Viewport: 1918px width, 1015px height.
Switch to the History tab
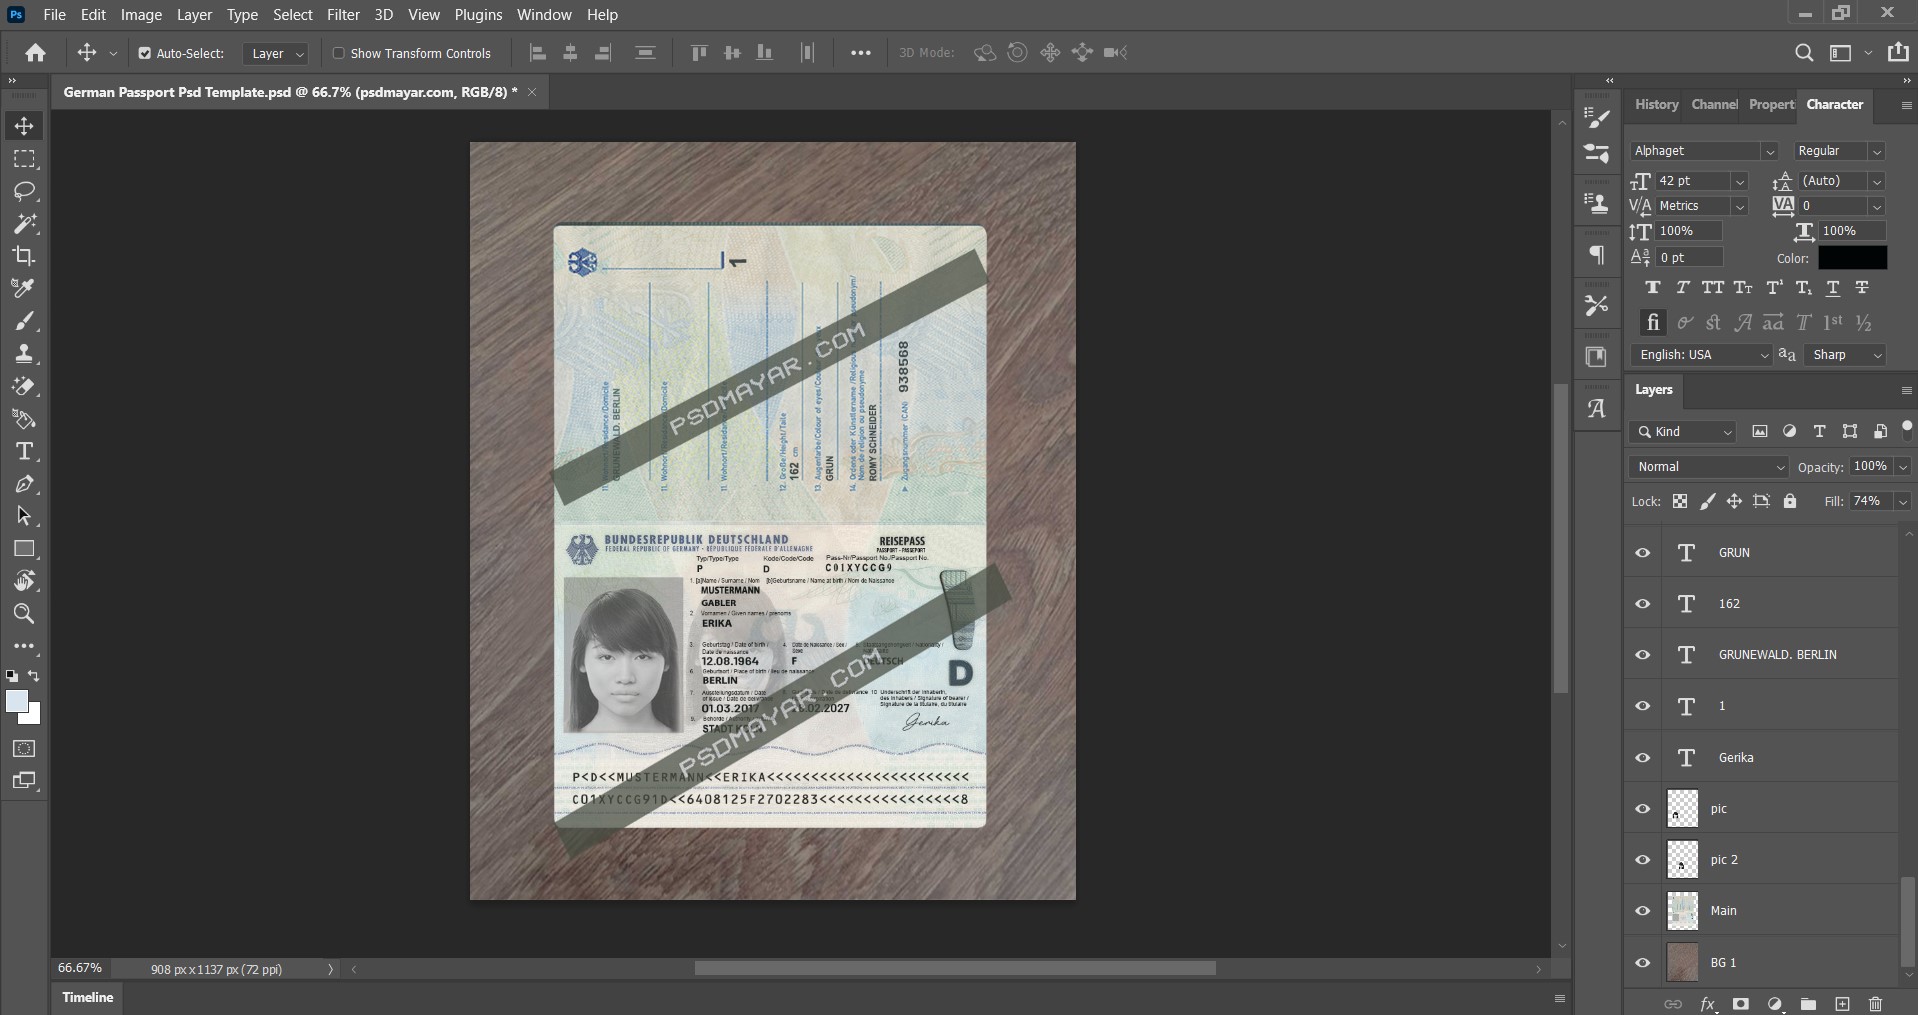pyautogui.click(x=1656, y=104)
